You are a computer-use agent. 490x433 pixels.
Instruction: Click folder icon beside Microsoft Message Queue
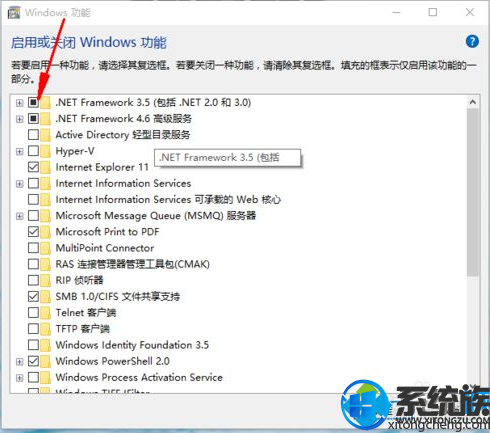tap(46, 216)
